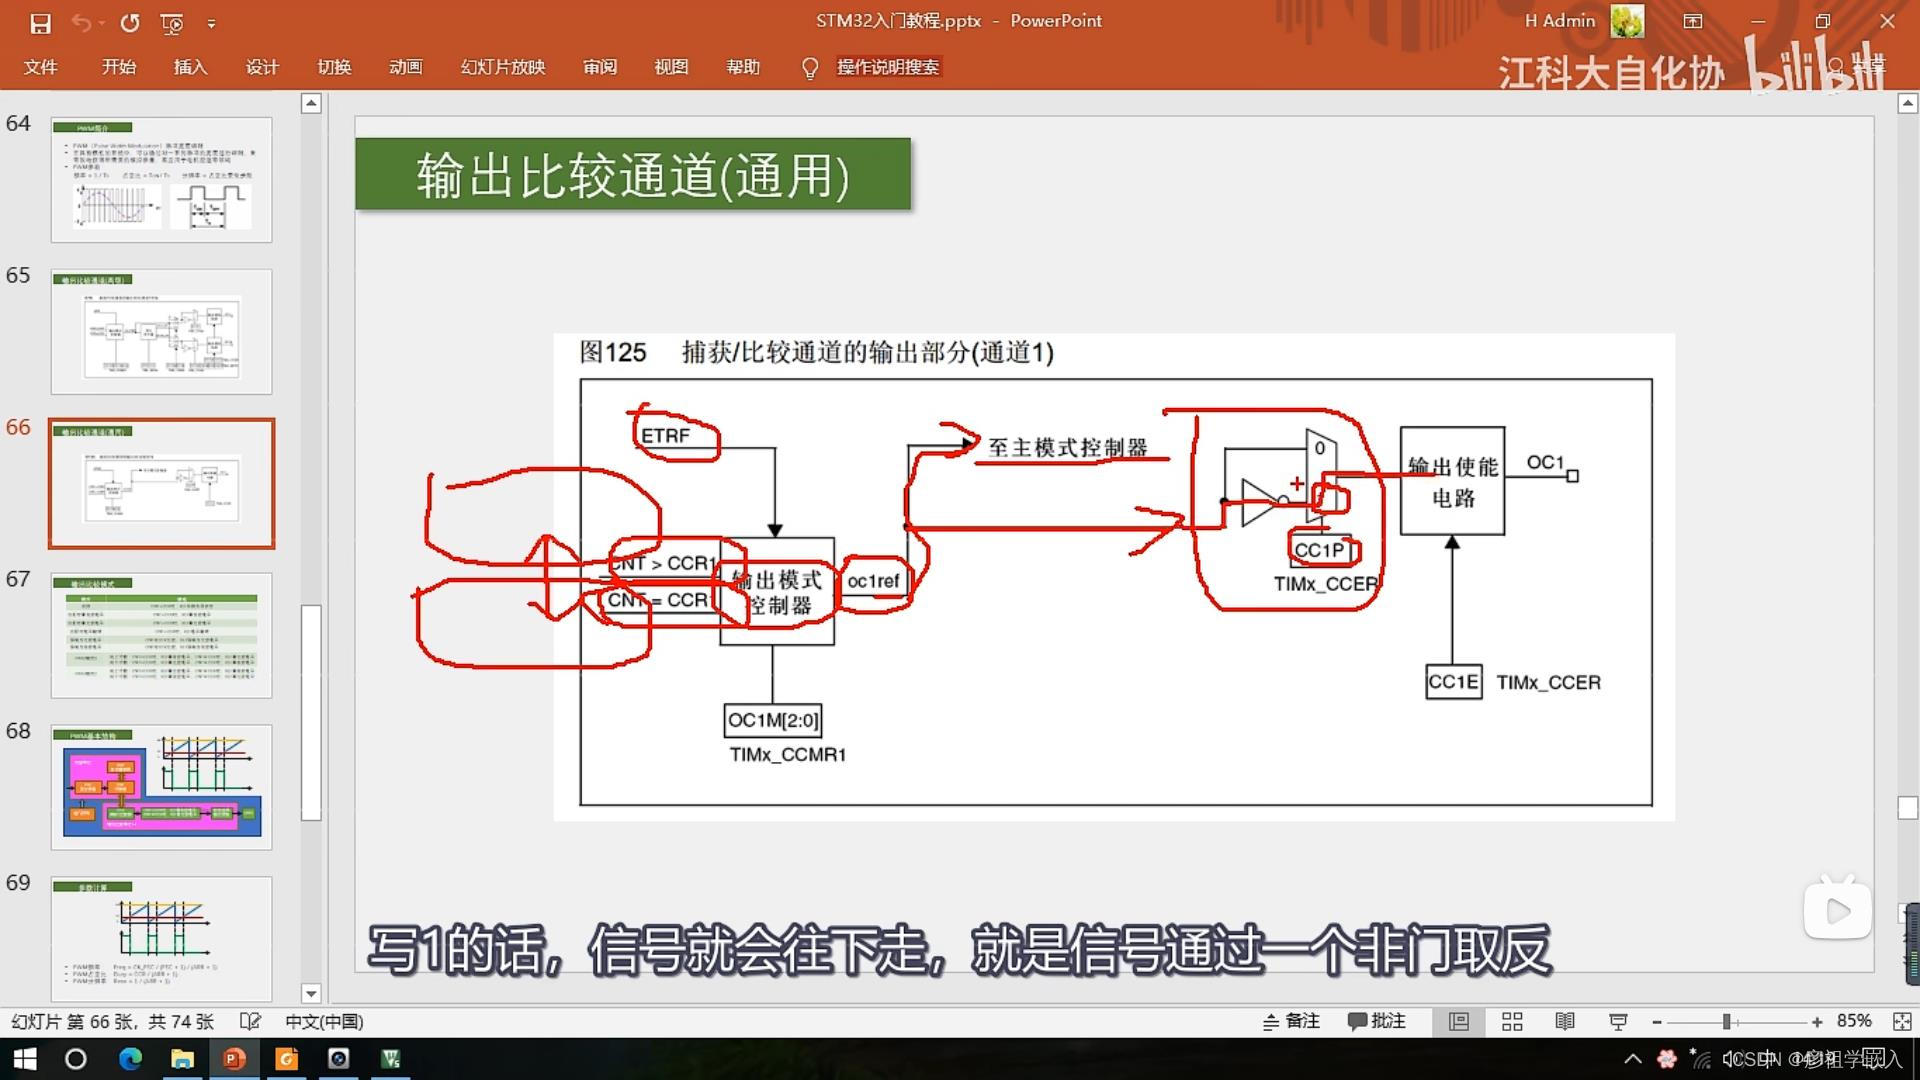Image resolution: width=1920 pixels, height=1080 pixels.
Task: Click the Save icon in the title bar
Action: (x=40, y=22)
